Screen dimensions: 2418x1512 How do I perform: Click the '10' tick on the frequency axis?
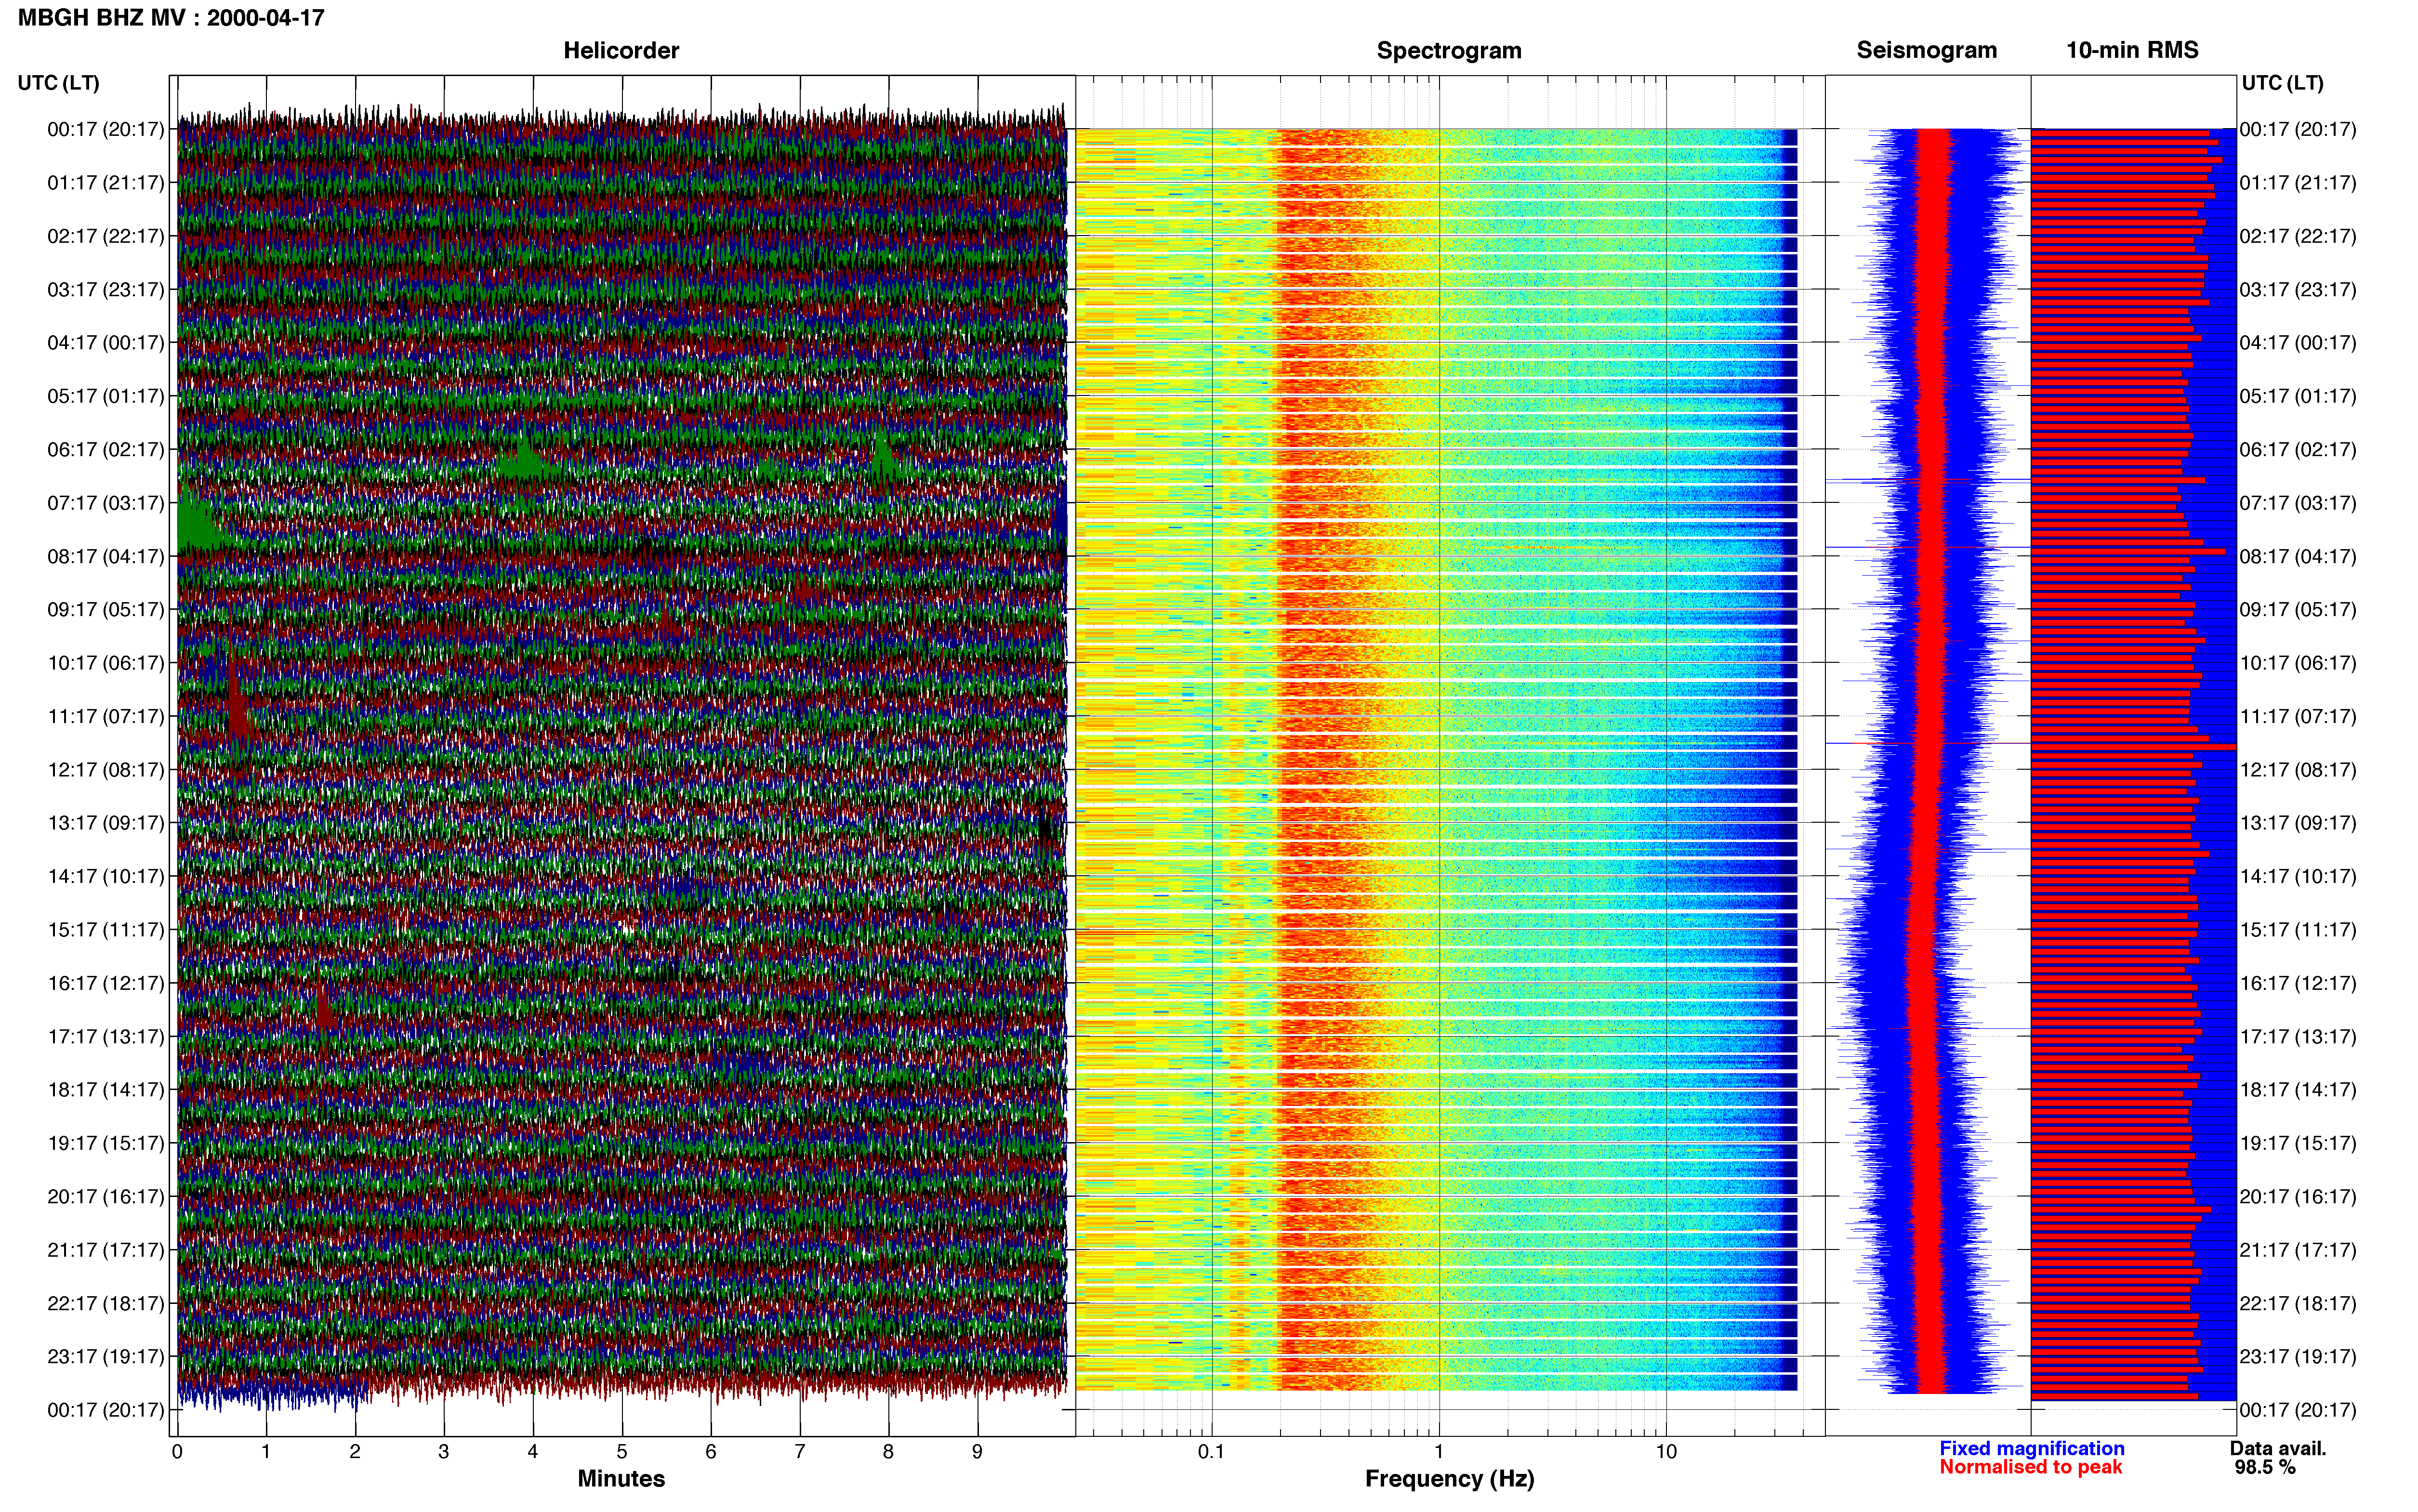[1666, 1452]
